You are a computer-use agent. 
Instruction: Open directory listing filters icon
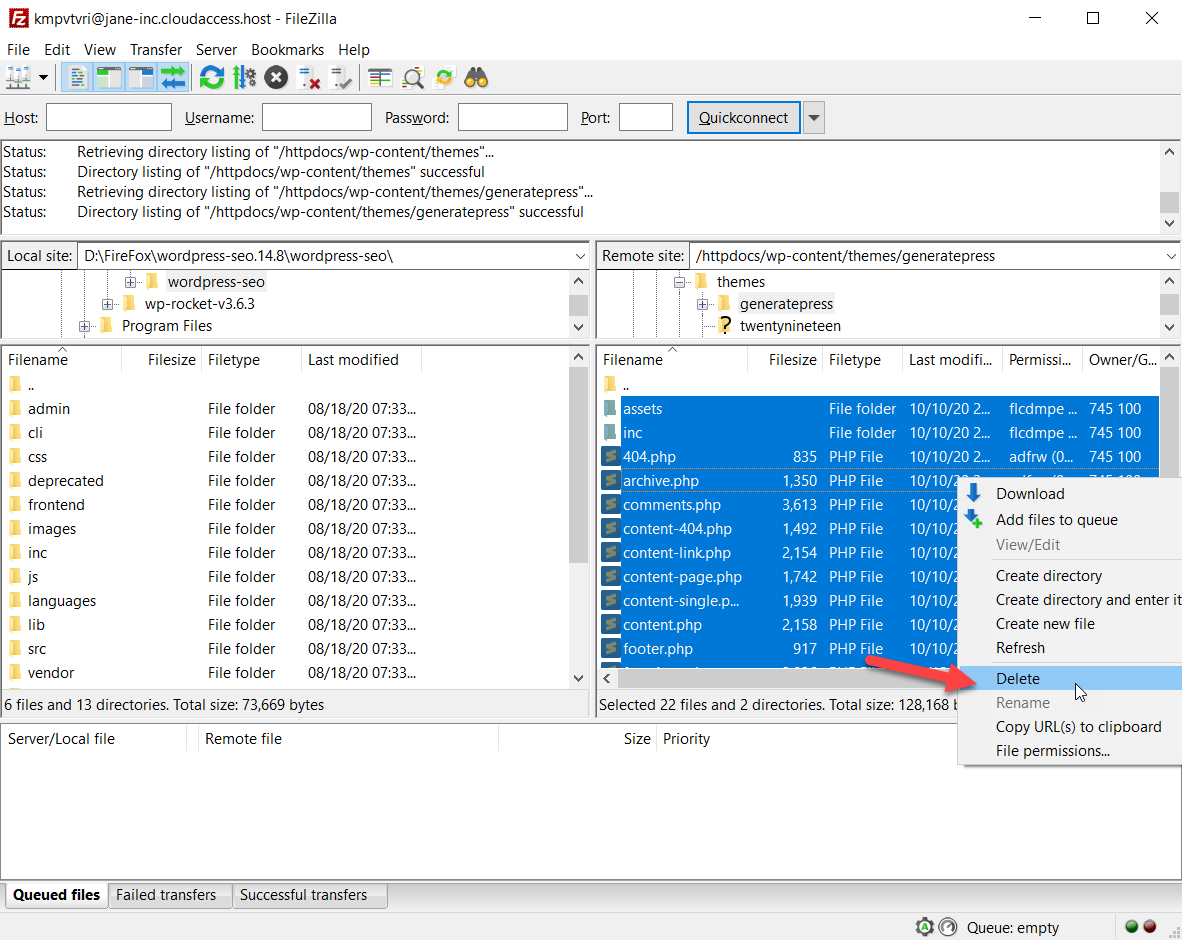(380, 77)
